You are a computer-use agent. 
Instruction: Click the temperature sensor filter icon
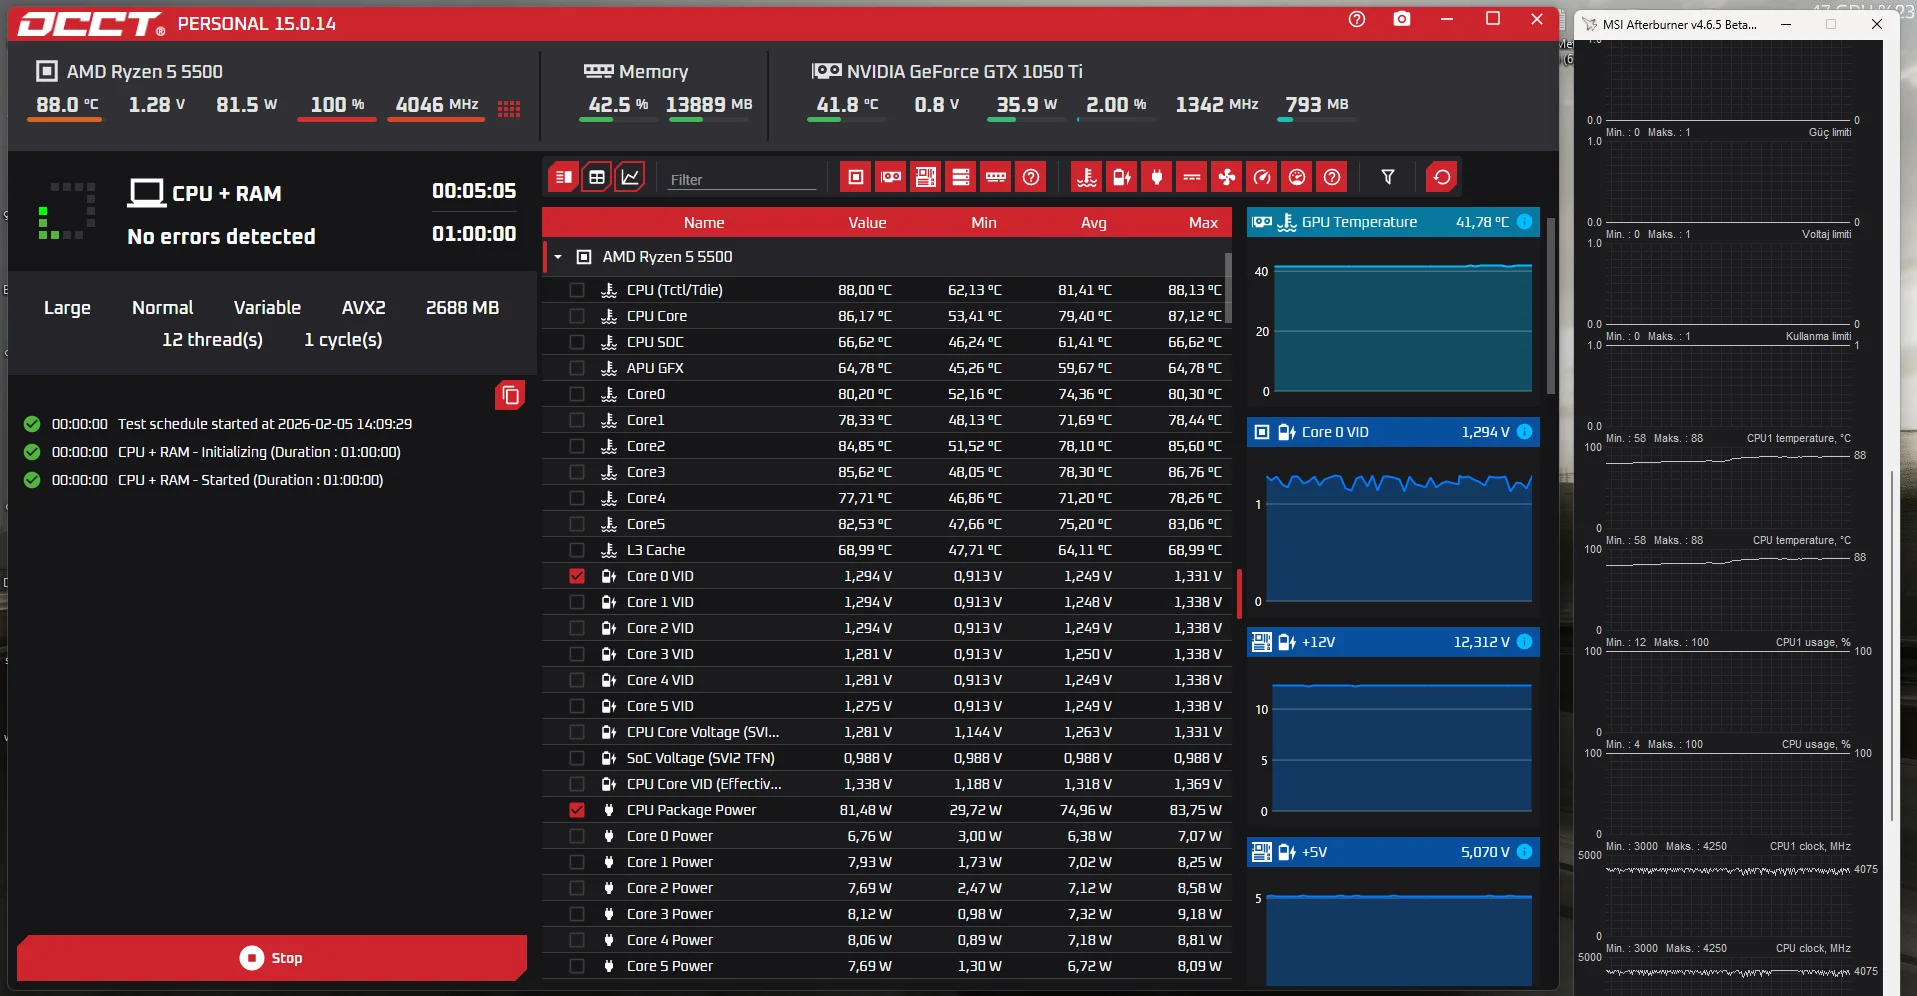(x=1087, y=178)
